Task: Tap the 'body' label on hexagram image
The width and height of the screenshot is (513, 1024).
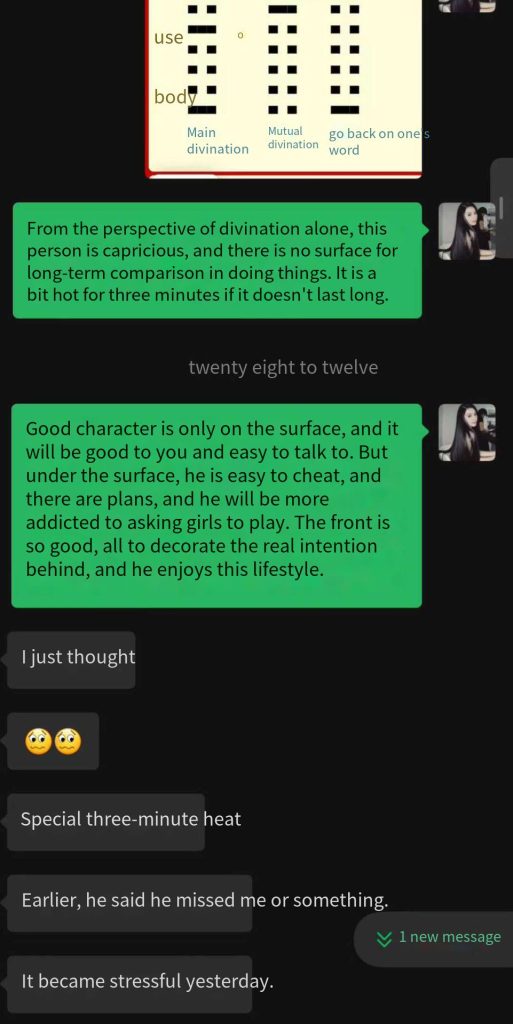Action: coord(175,97)
